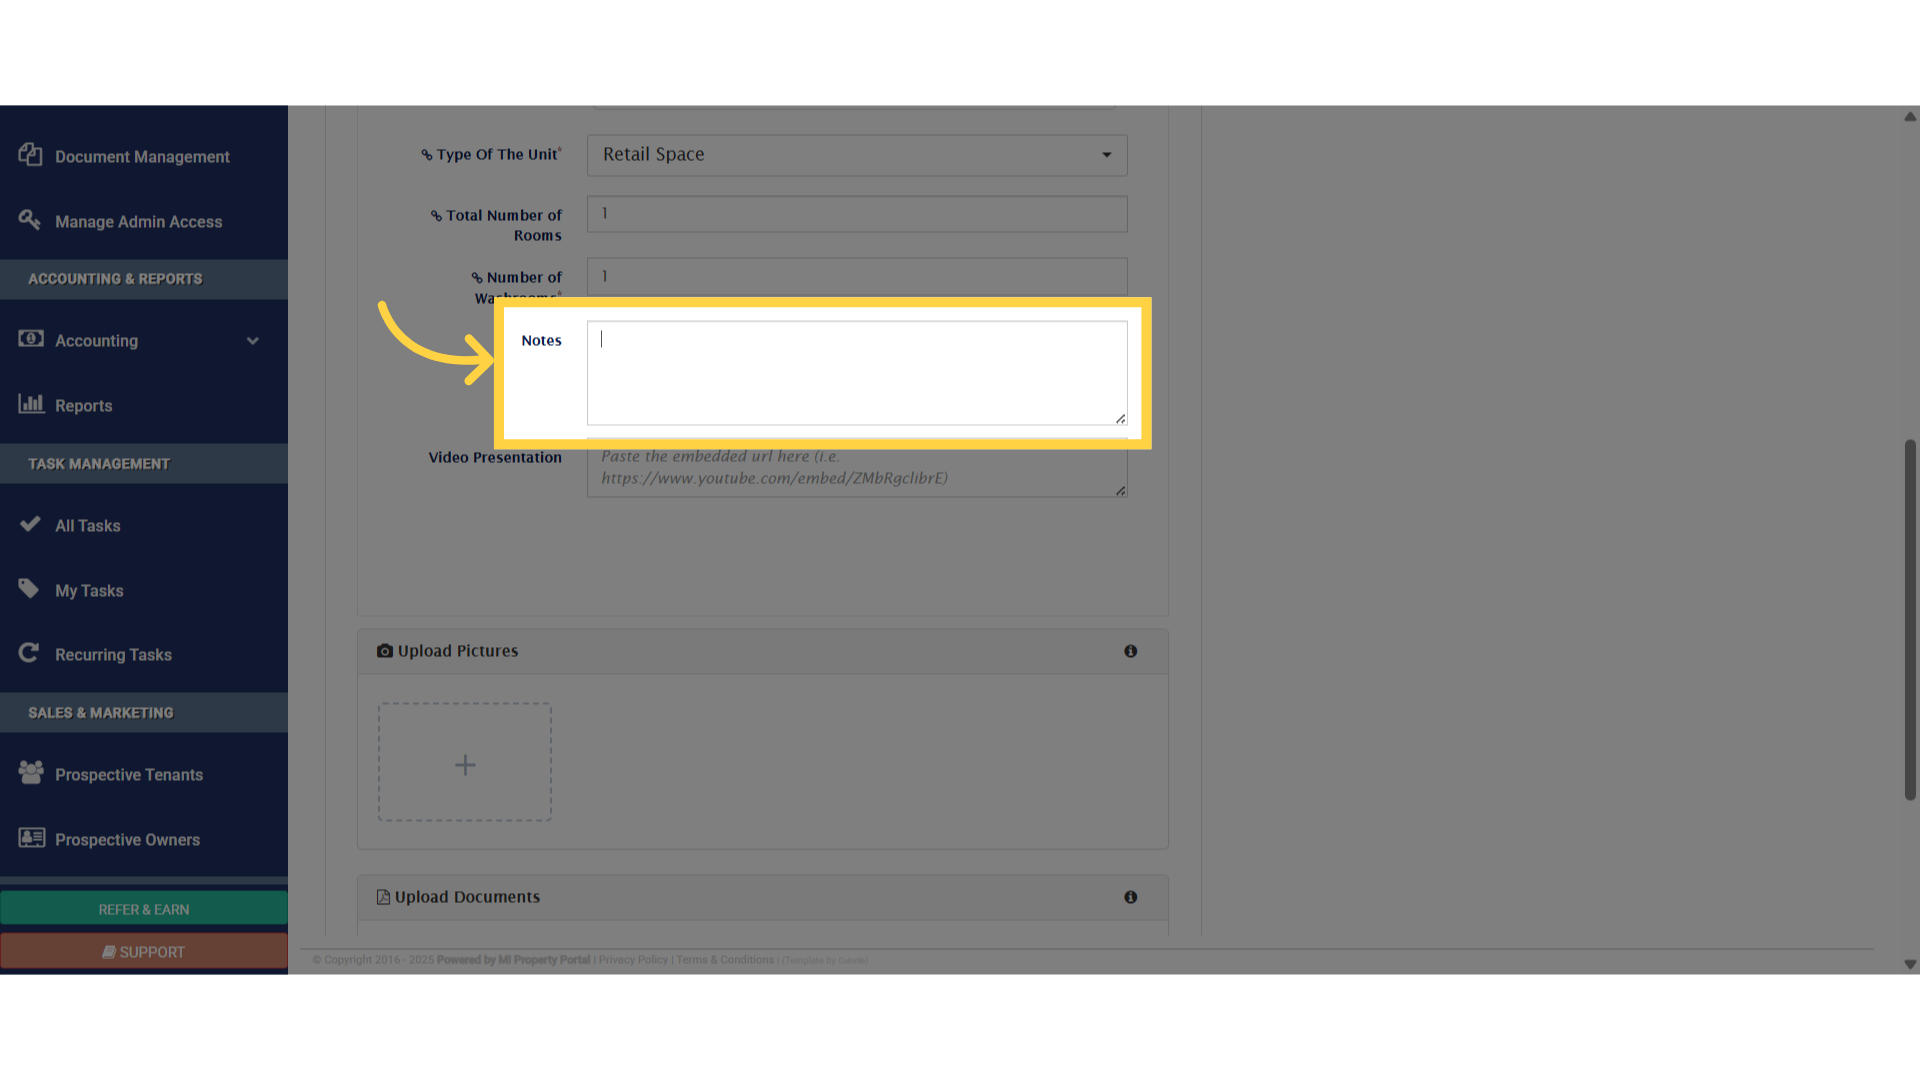Select the Prospective Tenants group icon
Screen dimensions: 1920x1080
[x=29, y=772]
